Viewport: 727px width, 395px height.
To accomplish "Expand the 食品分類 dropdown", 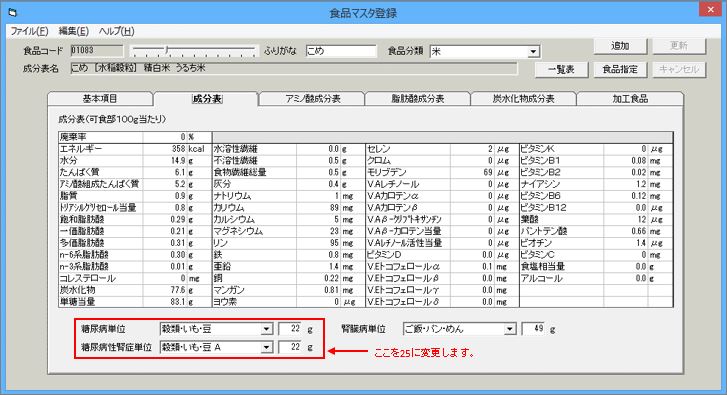I will tap(534, 51).
